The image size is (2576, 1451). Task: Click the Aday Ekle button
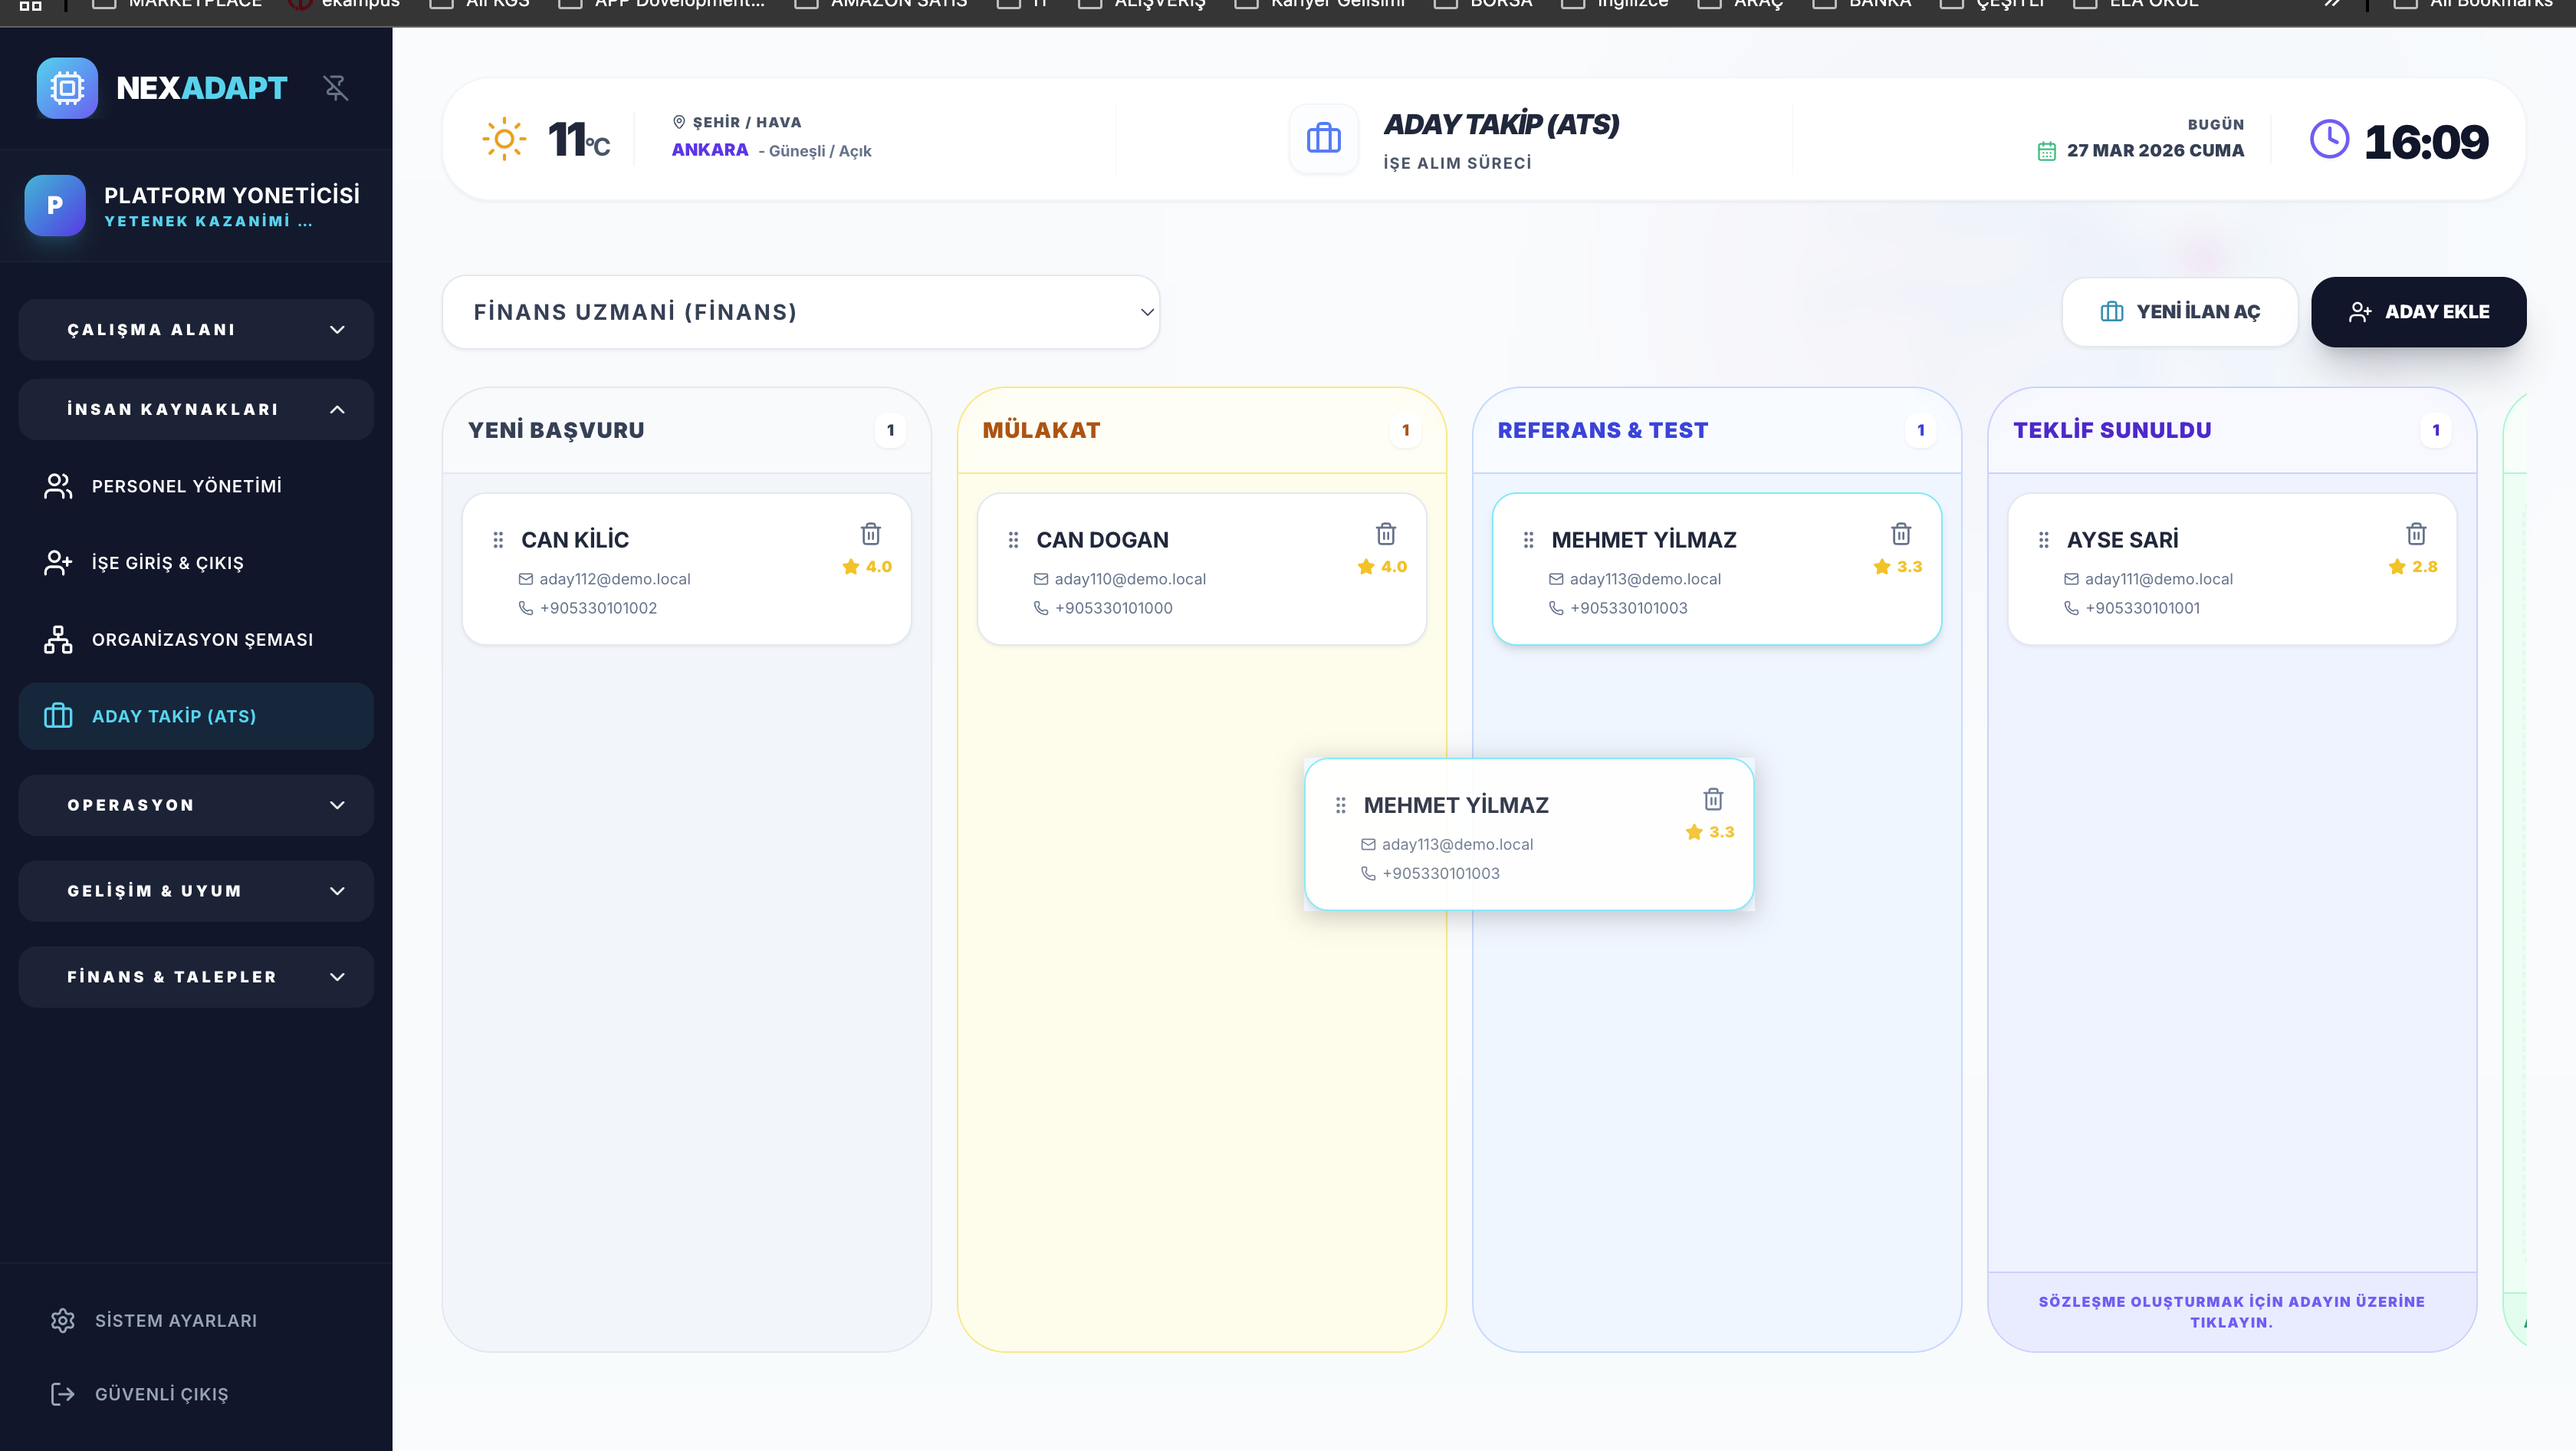[x=2418, y=312]
